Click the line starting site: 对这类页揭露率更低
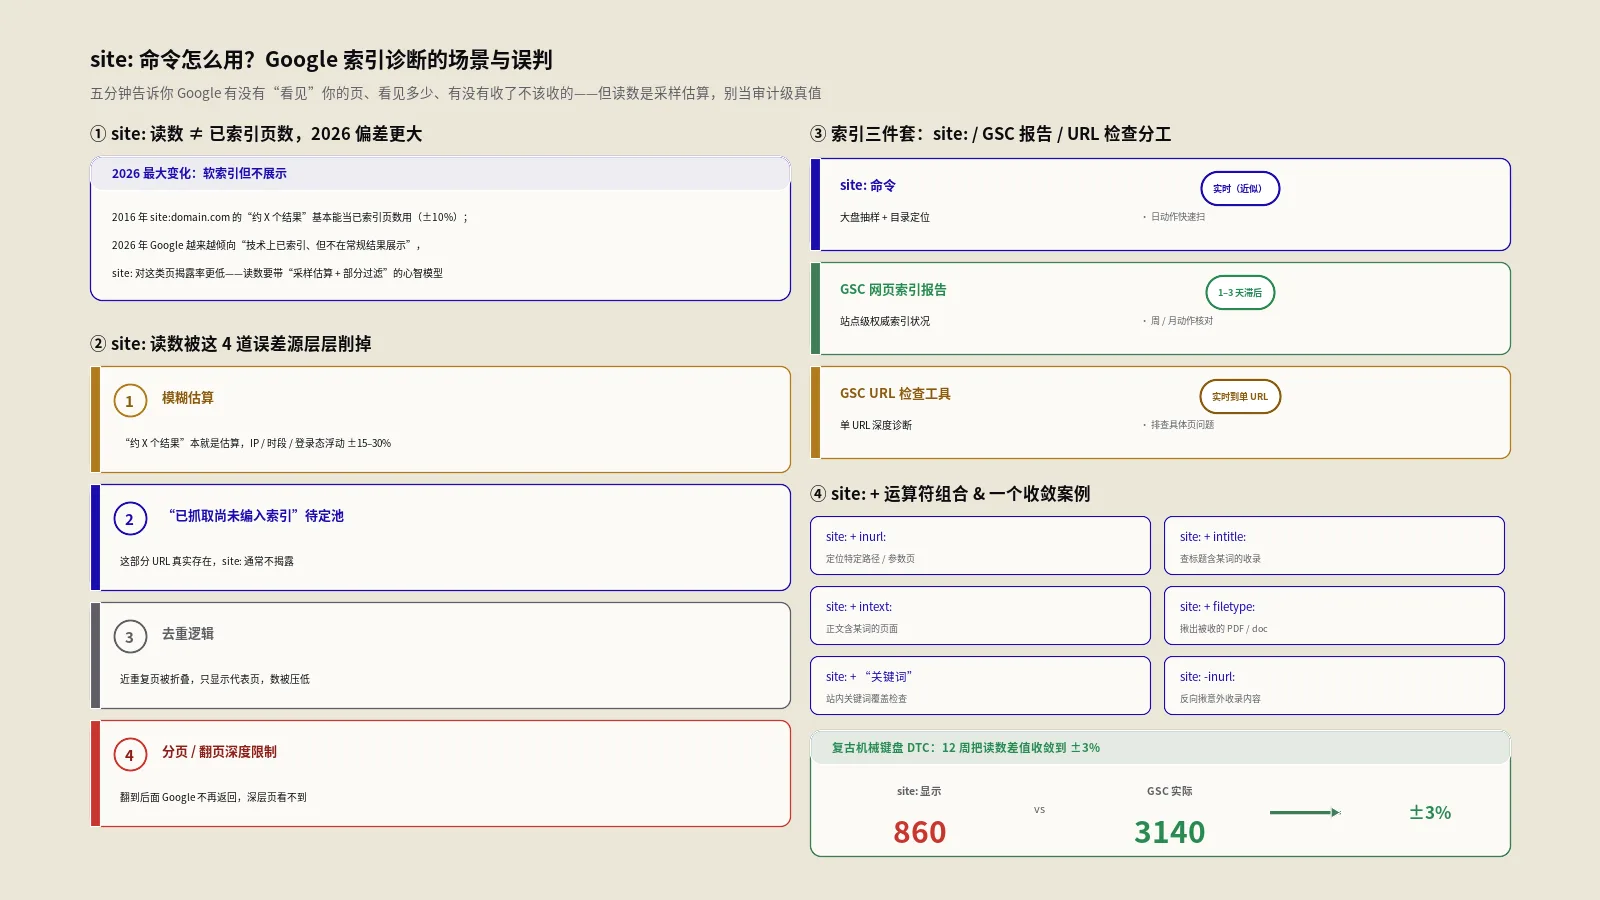The image size is (1600, 900). 277,273
